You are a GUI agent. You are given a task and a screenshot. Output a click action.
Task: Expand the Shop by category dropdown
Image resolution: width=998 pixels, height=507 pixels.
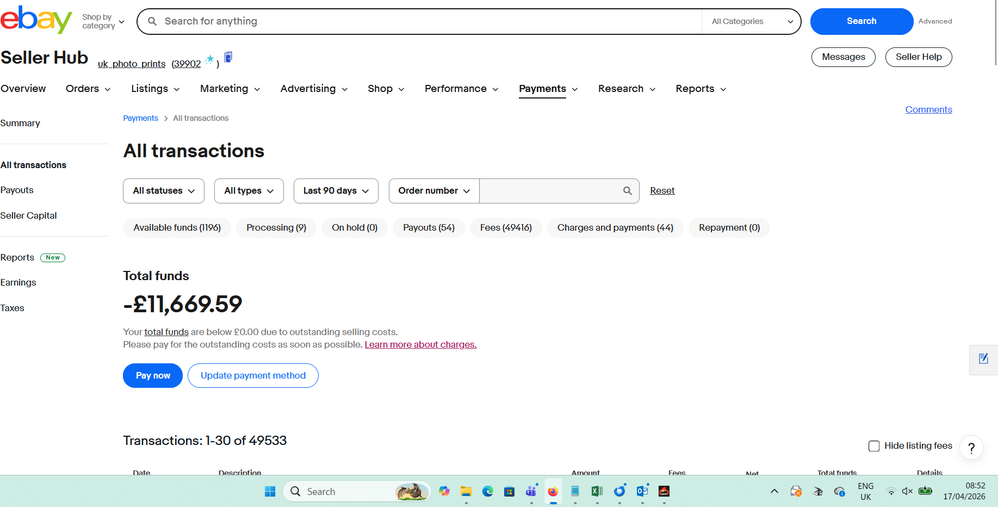tap(103, 22)
